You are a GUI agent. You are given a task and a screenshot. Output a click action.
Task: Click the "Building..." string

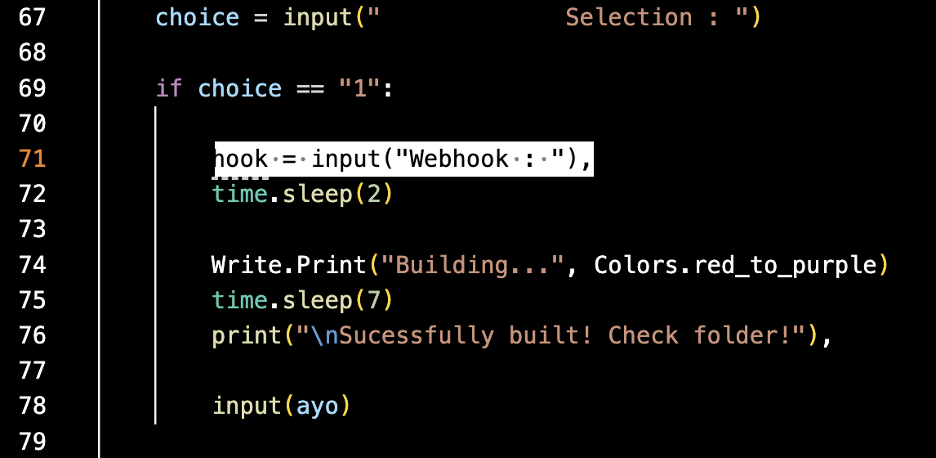(472, 265)
